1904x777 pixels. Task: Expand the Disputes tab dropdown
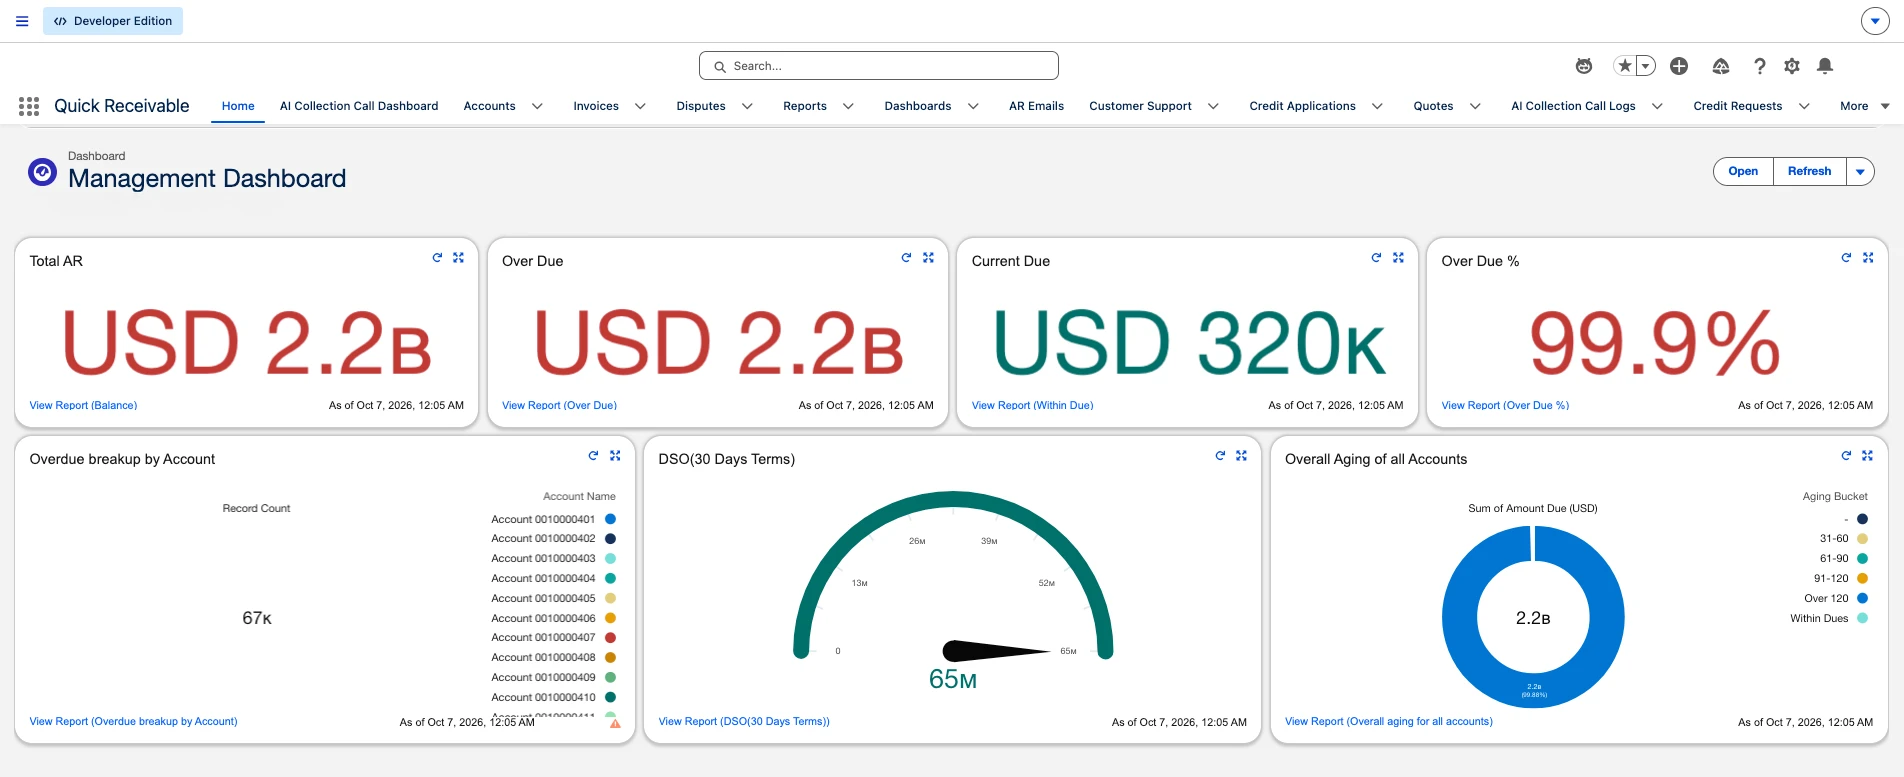coord(747,106)
